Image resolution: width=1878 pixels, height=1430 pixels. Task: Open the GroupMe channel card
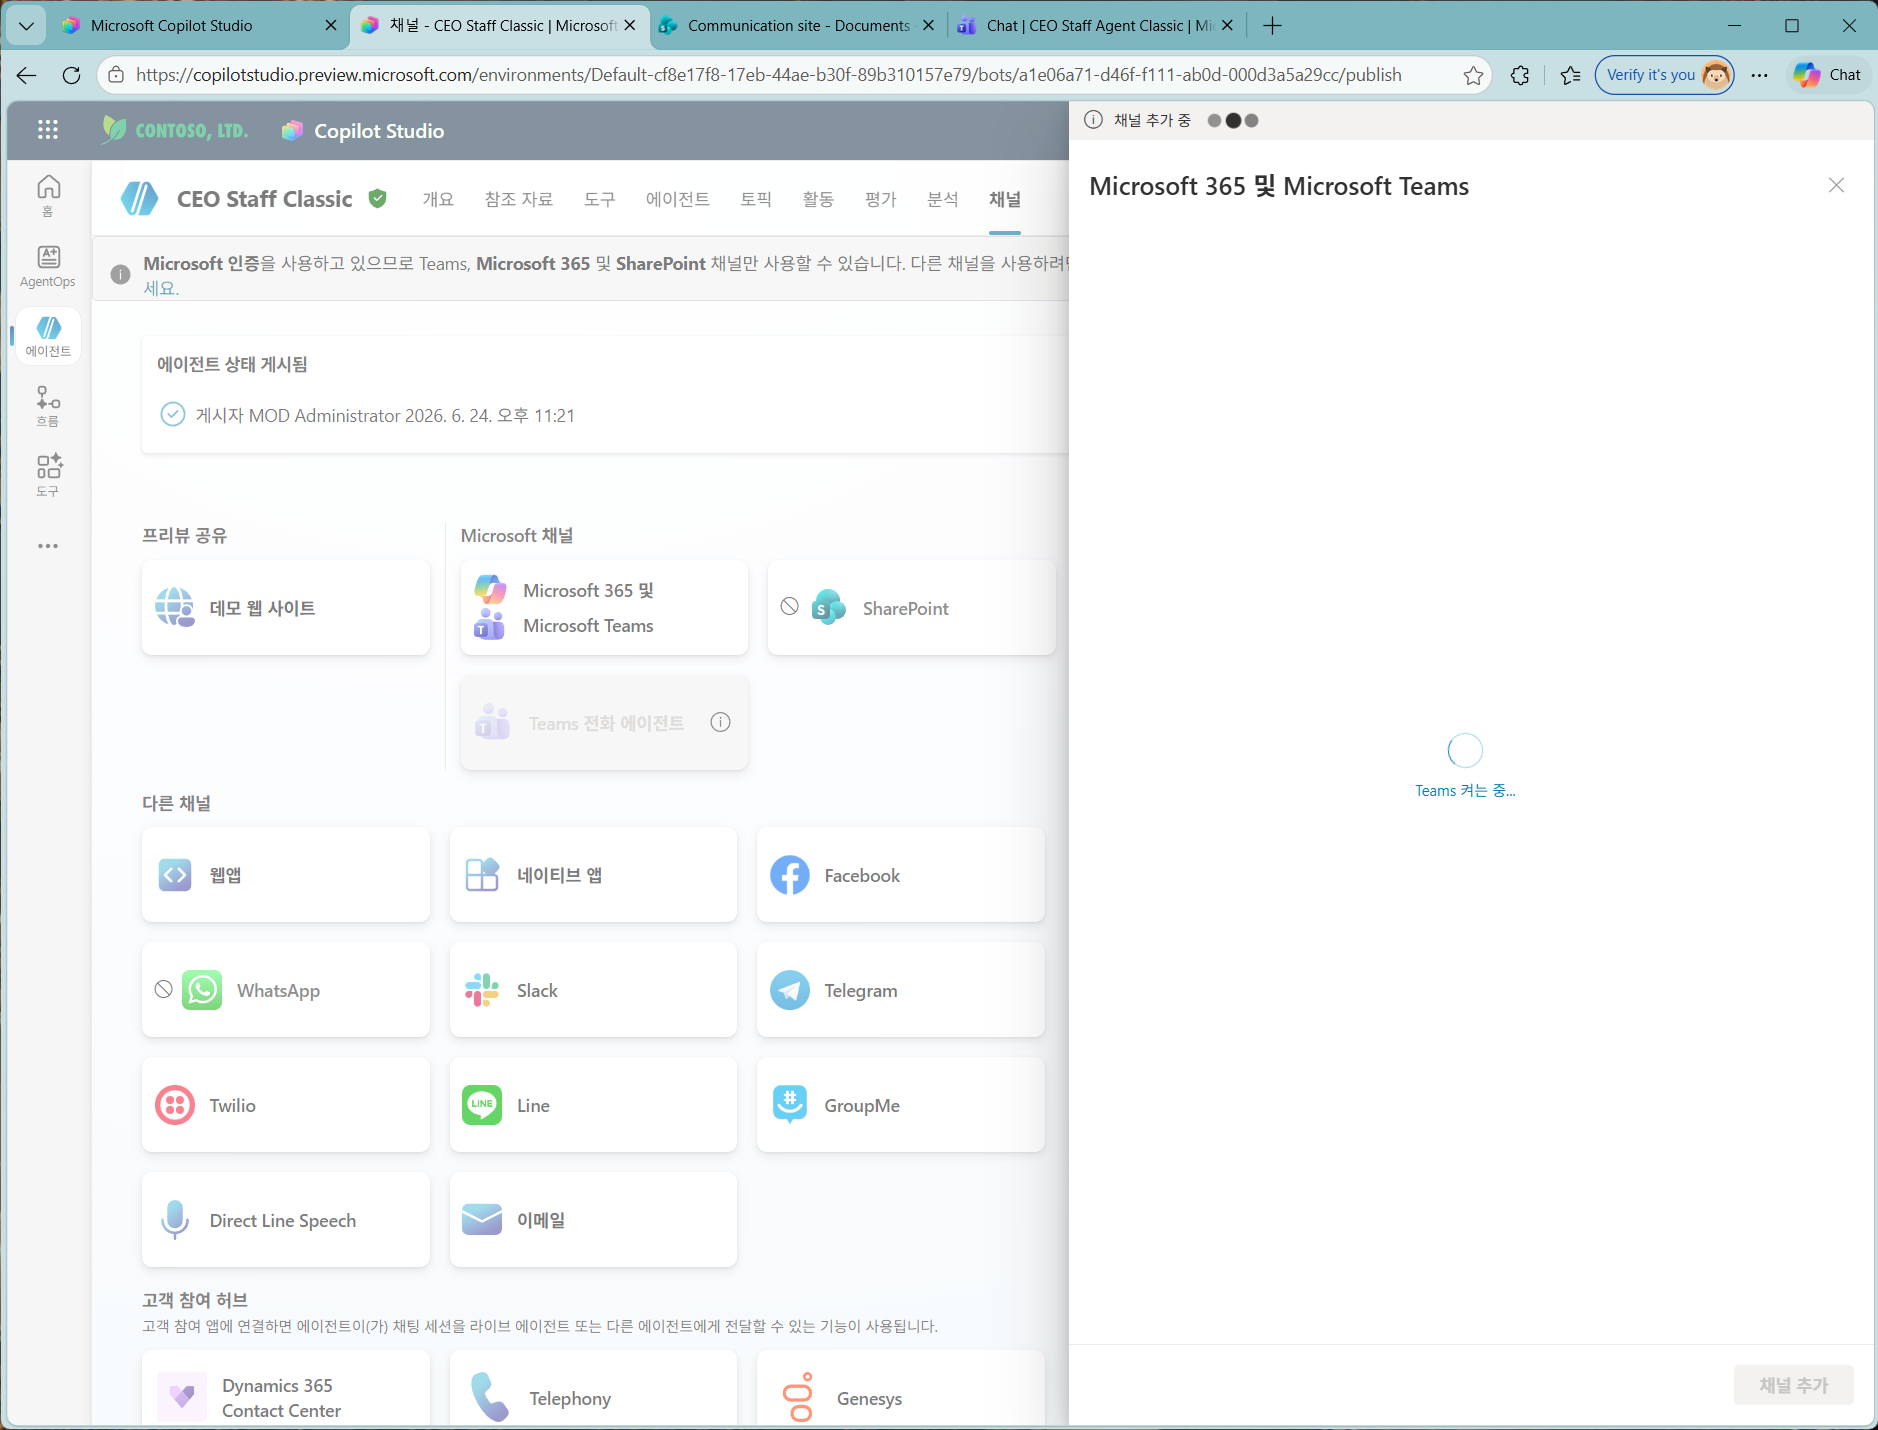pos(901,1105)
